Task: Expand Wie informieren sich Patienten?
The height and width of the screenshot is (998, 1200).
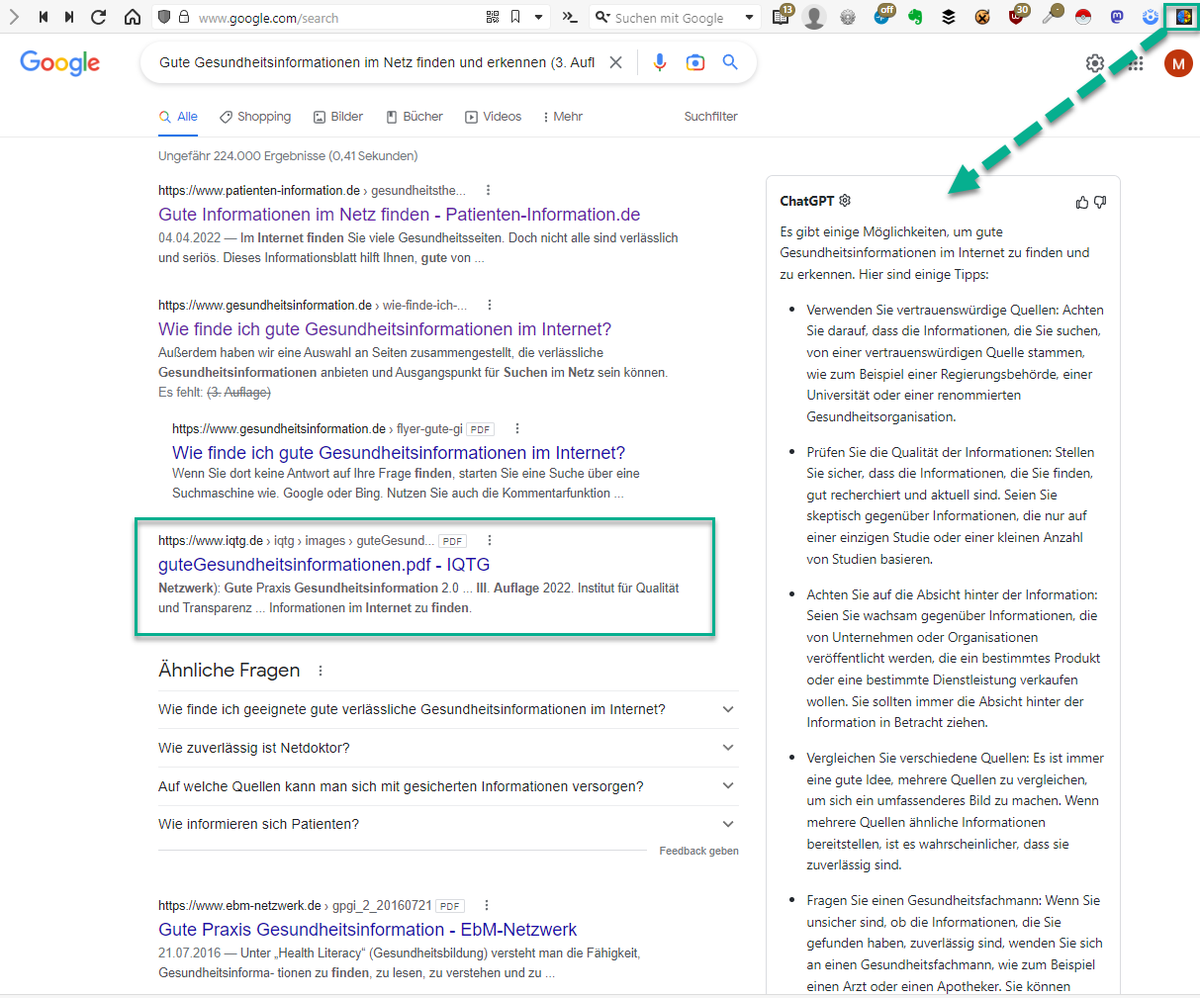Action: point(448,824)
